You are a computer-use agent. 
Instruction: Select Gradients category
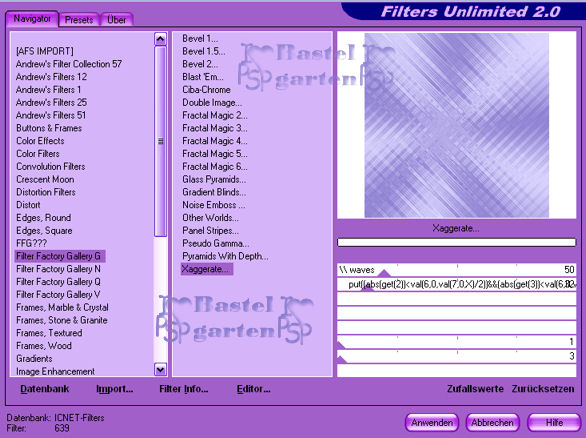[x=34, y=359]
